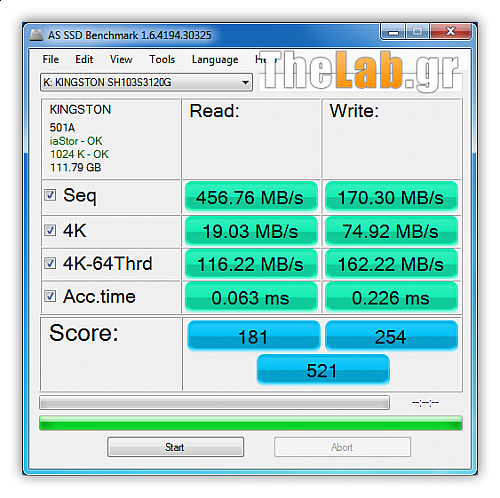Select the write access time 0.226 ms
Image resolution: width=500 pixels, height=498 pixels.
(391, 297)
